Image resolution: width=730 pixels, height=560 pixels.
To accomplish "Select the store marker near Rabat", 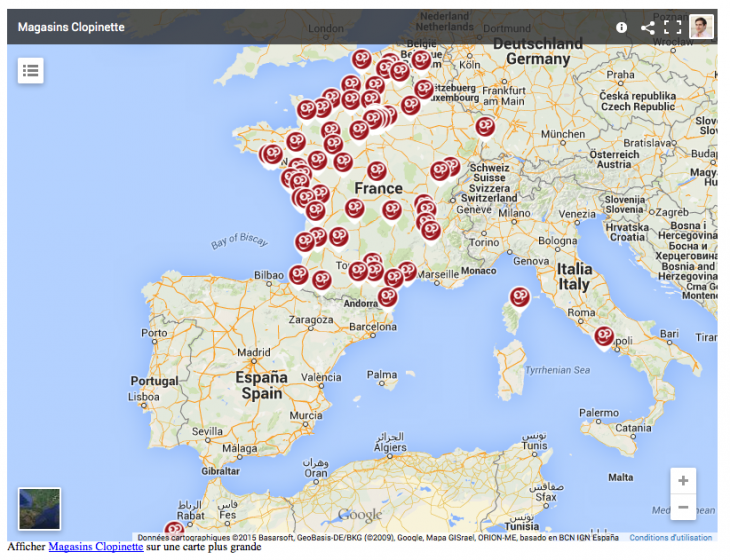I will click(x=175, y=530).
